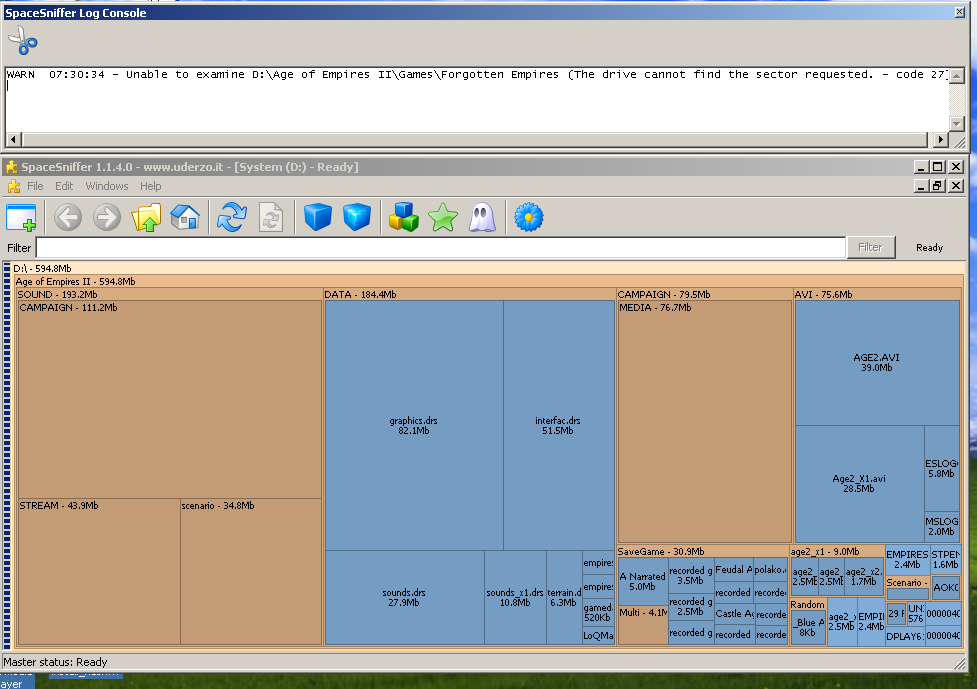Select the A Narrated 5.0Mb block
This screenshot has width=977, height=689.
pos(642,582)
